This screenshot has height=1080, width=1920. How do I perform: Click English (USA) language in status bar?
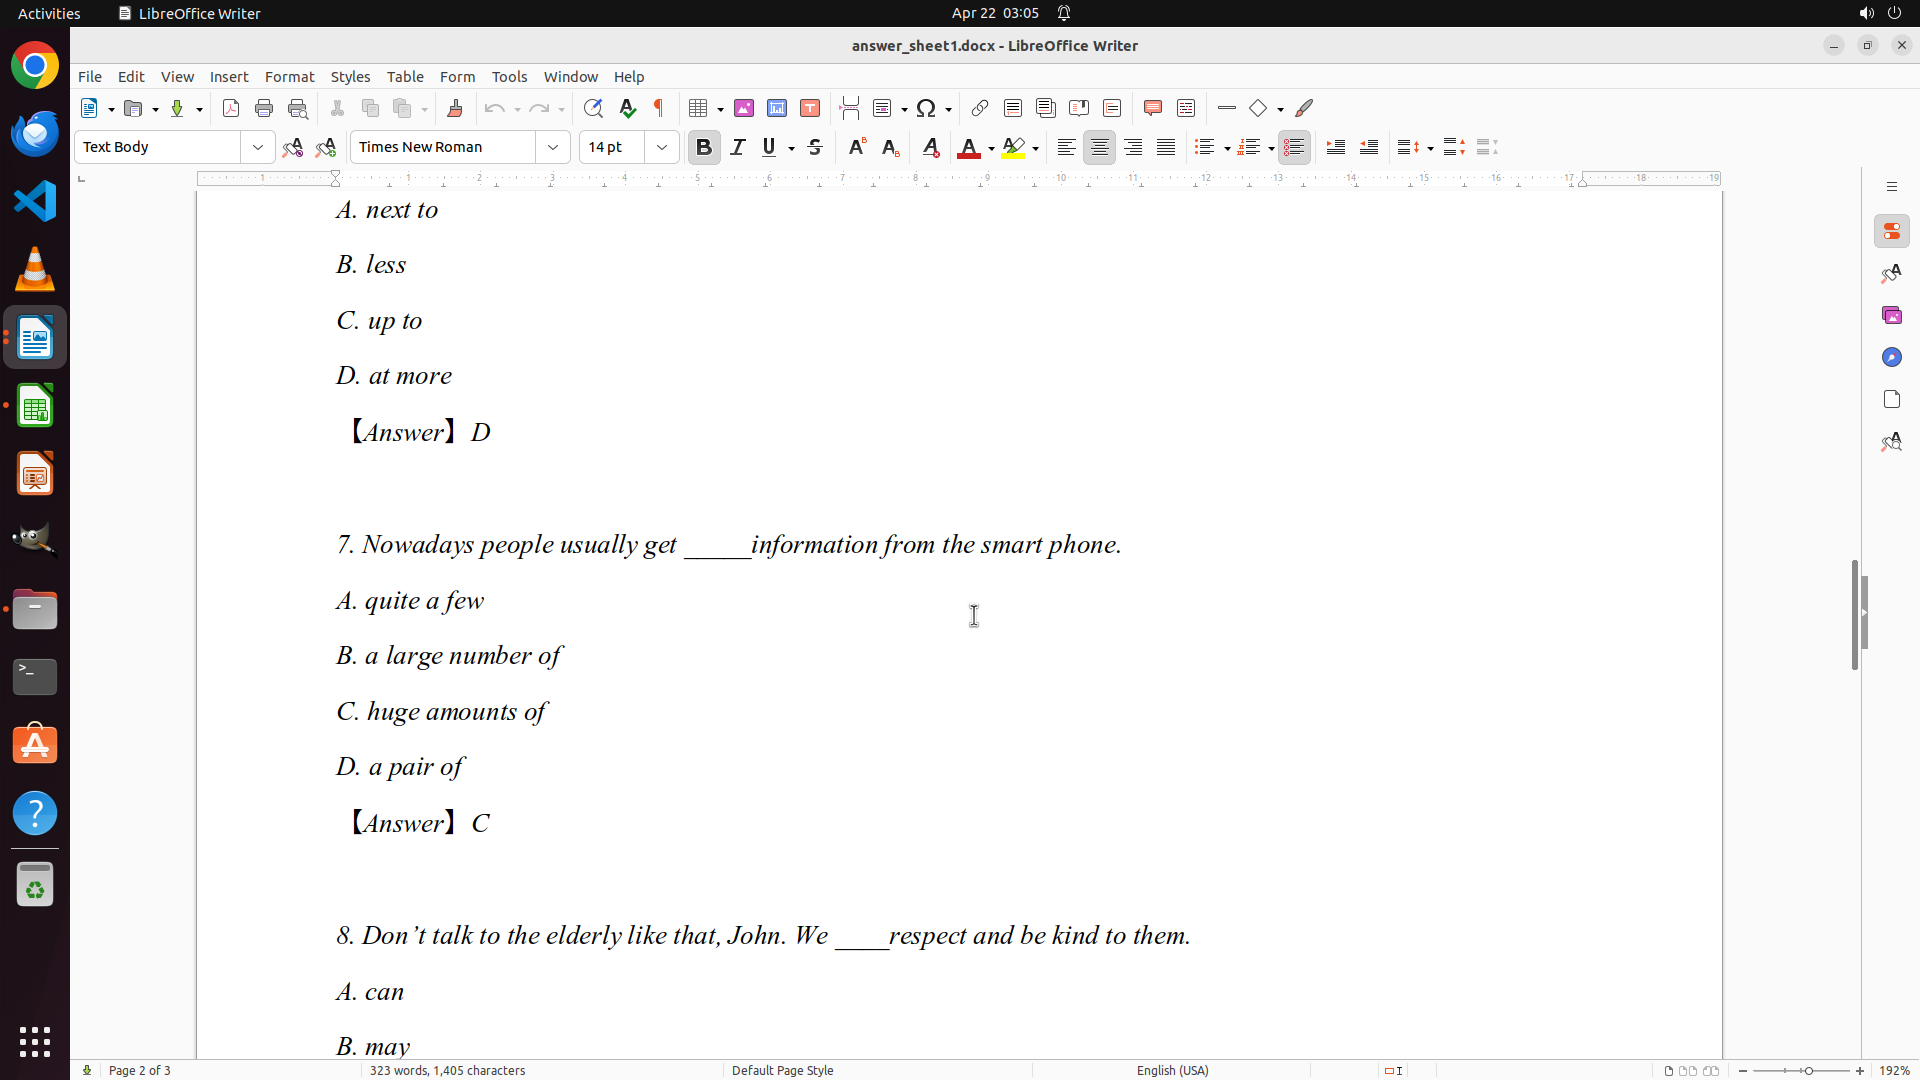[x=1172, y=1070]
